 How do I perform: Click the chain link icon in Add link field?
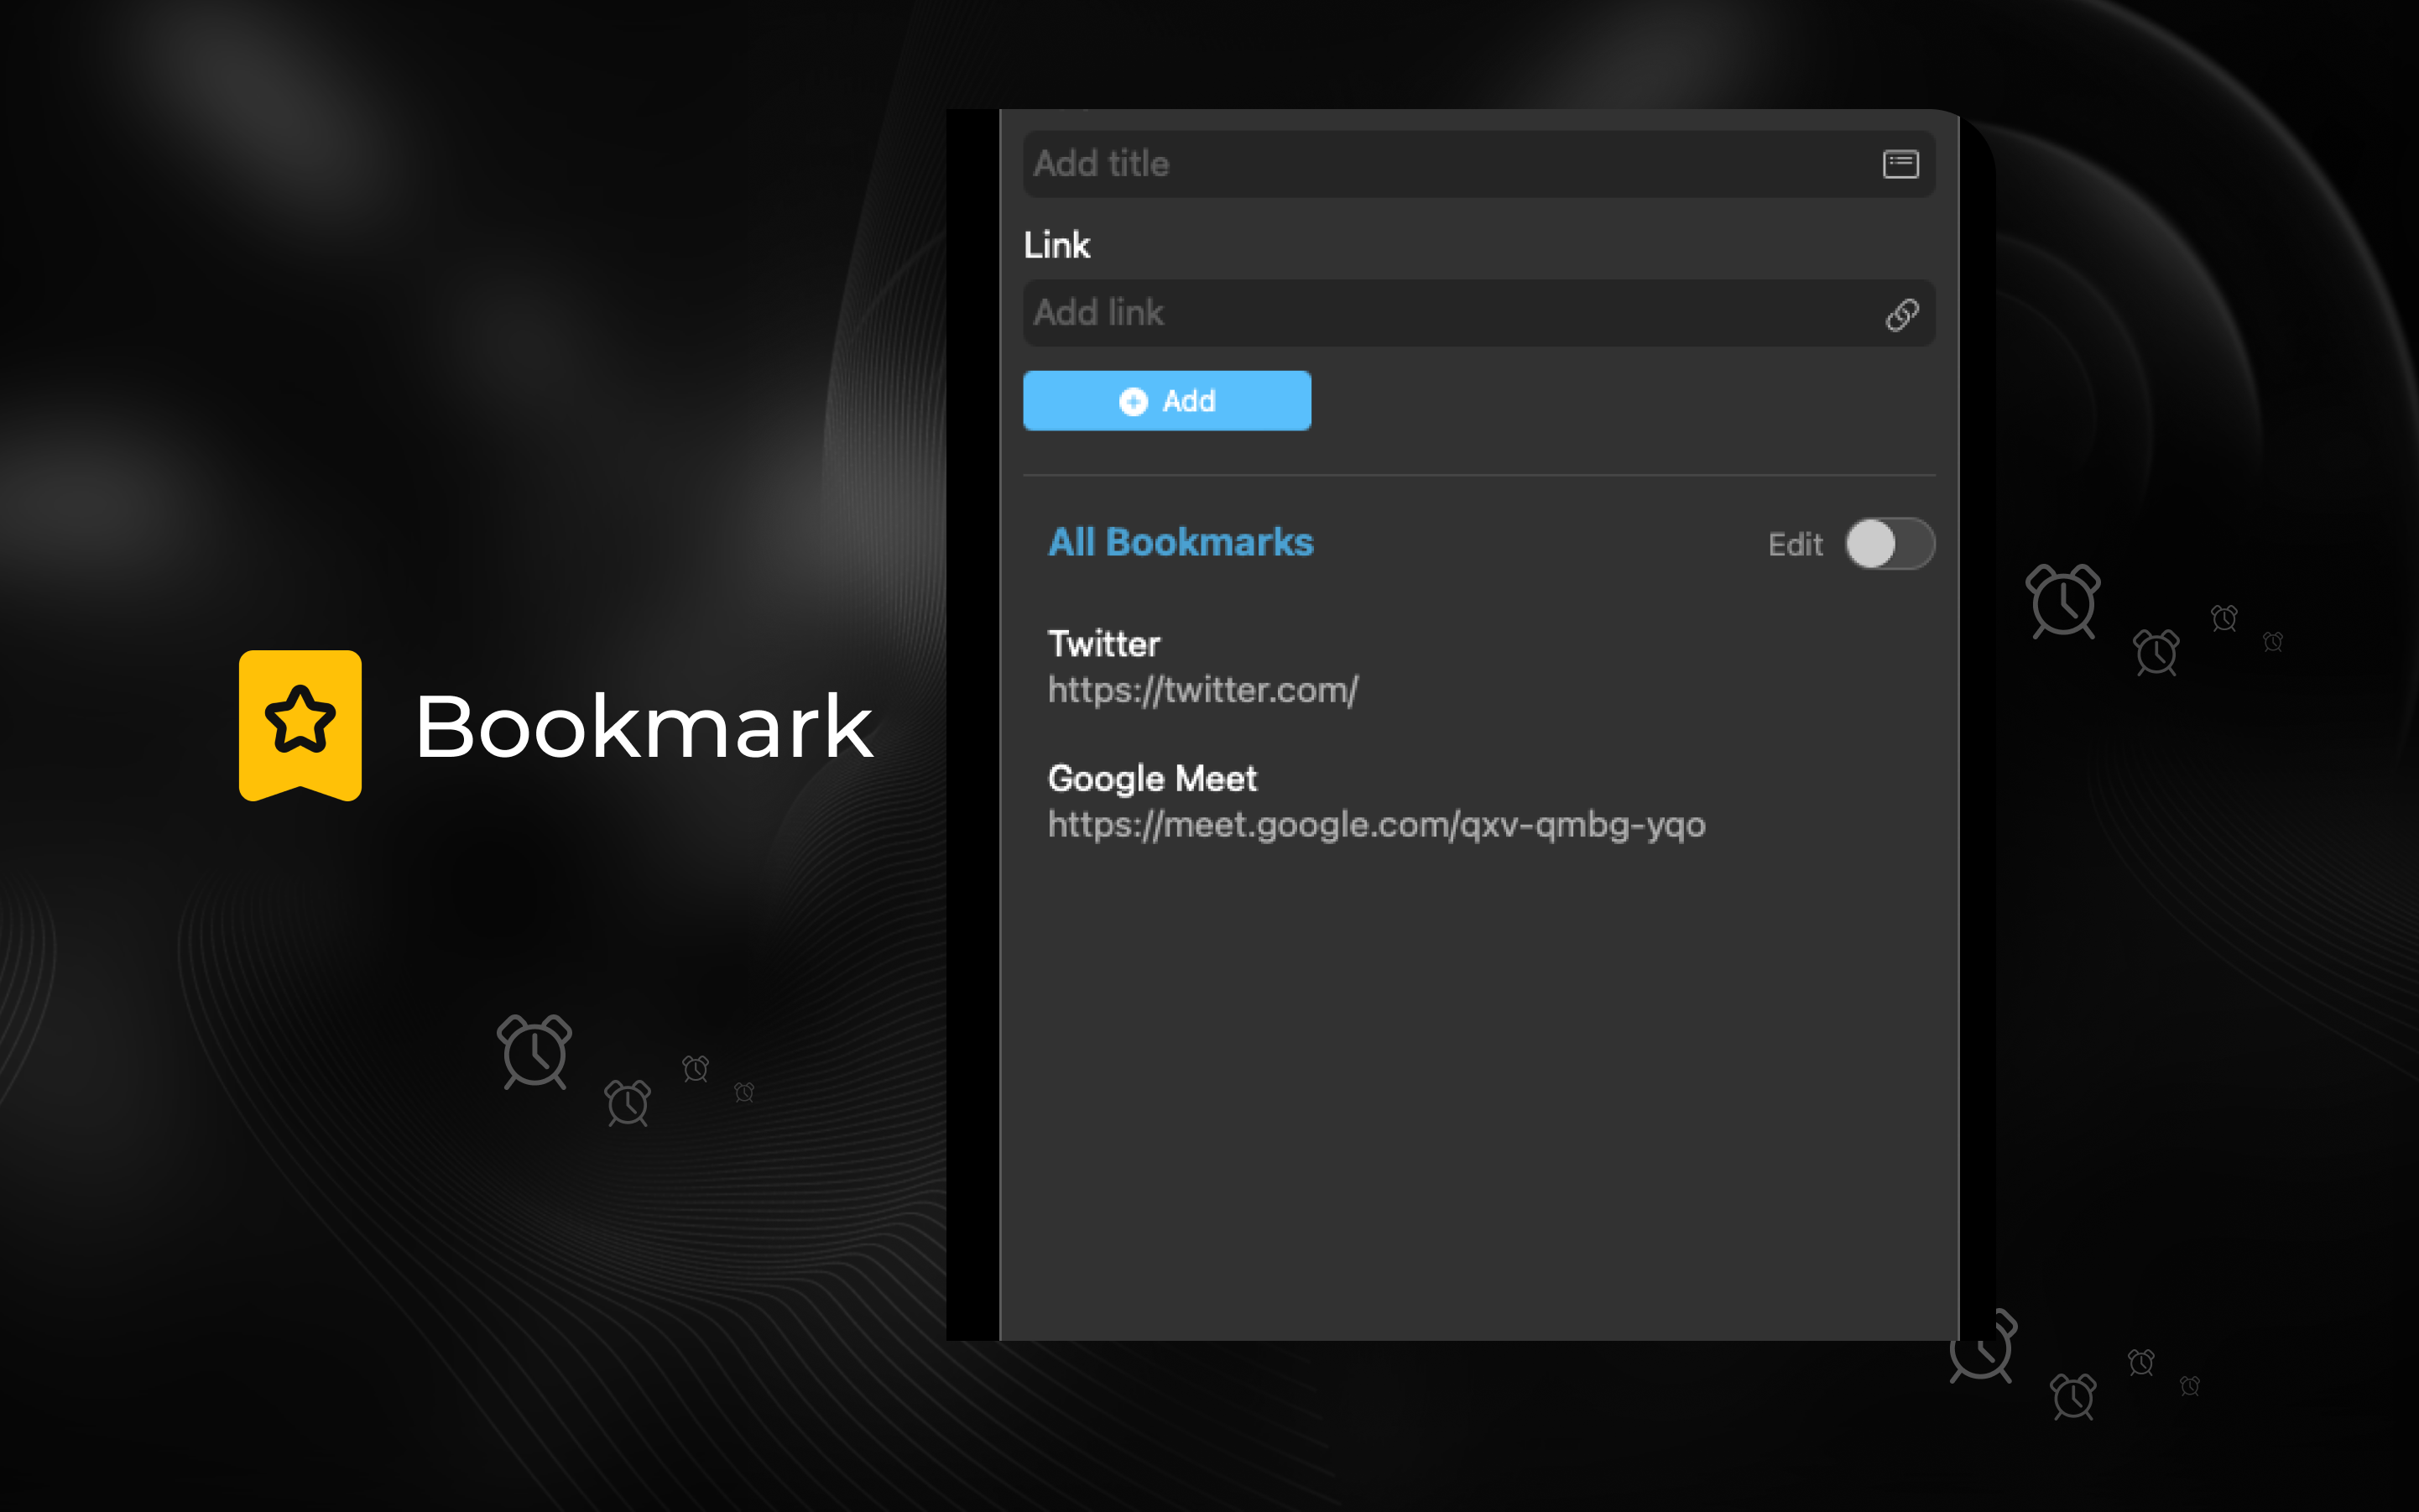coord(1901,314)
